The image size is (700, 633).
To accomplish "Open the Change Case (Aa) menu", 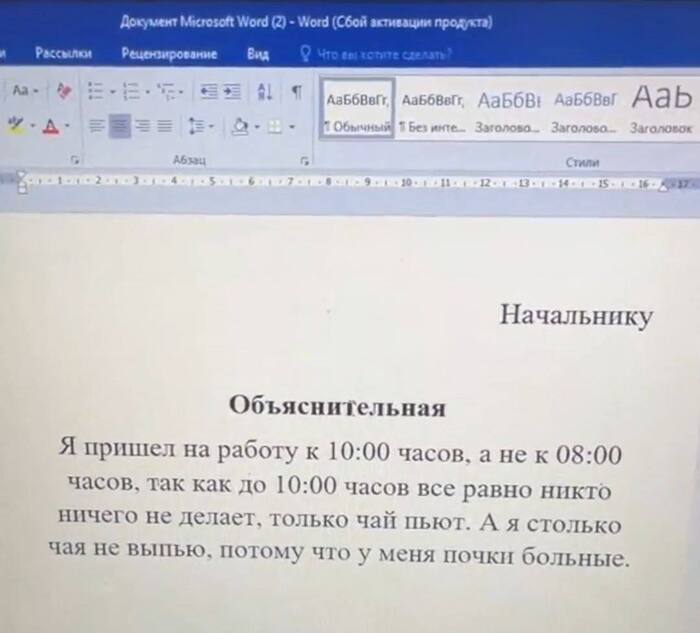I will (25, 91).
